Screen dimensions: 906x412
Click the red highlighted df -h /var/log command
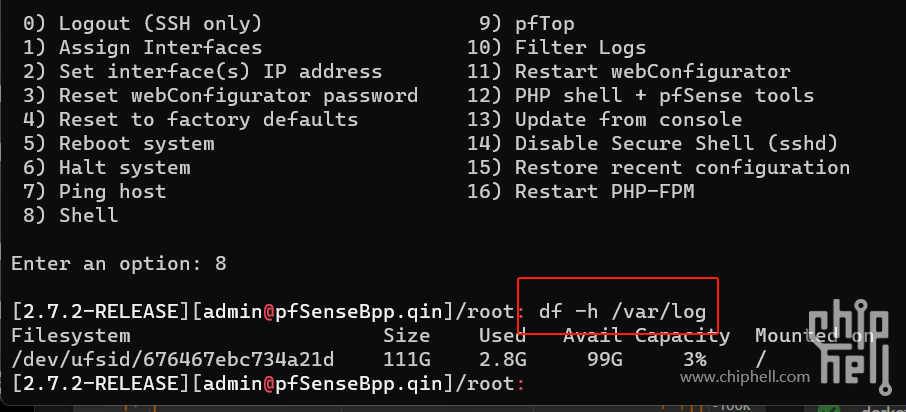click(x=622, y=312)
